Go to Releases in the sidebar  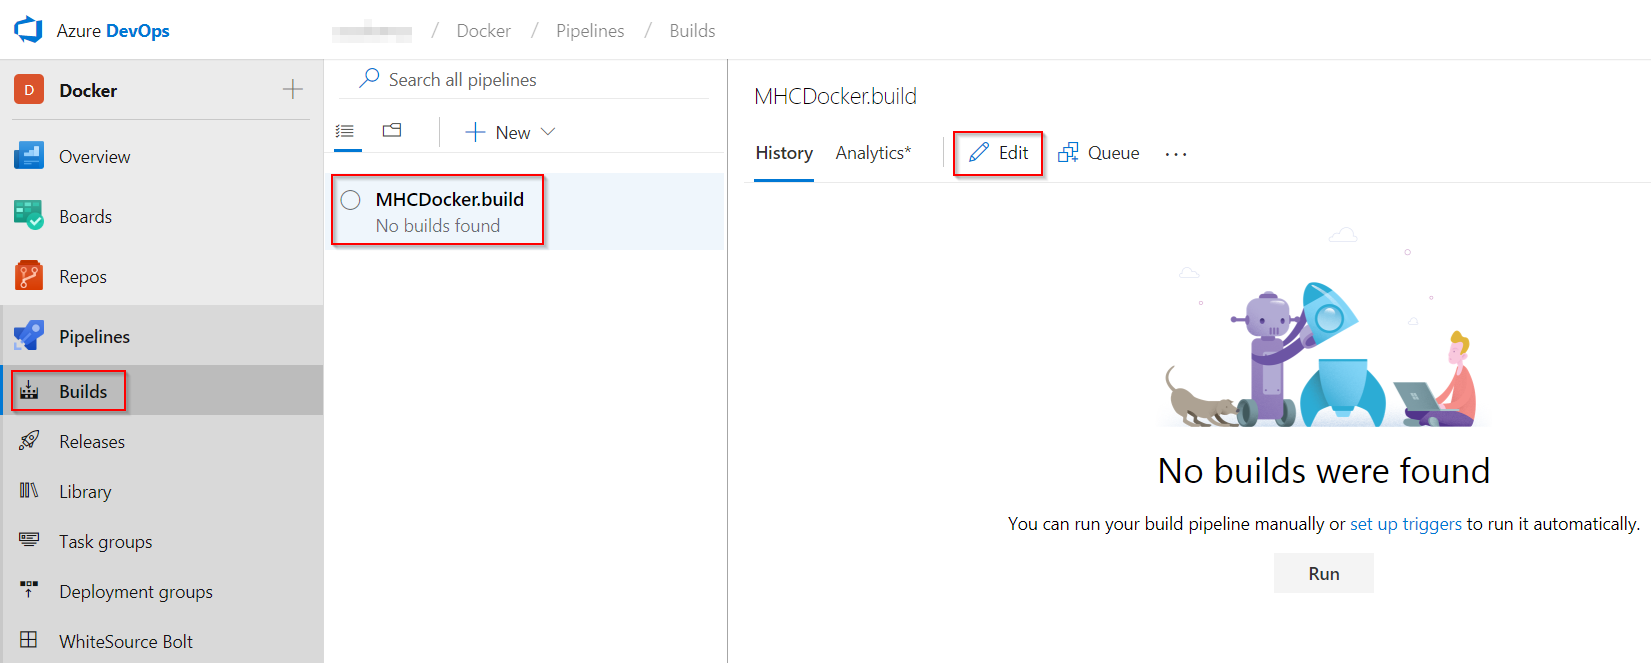[x=161, y=441]
